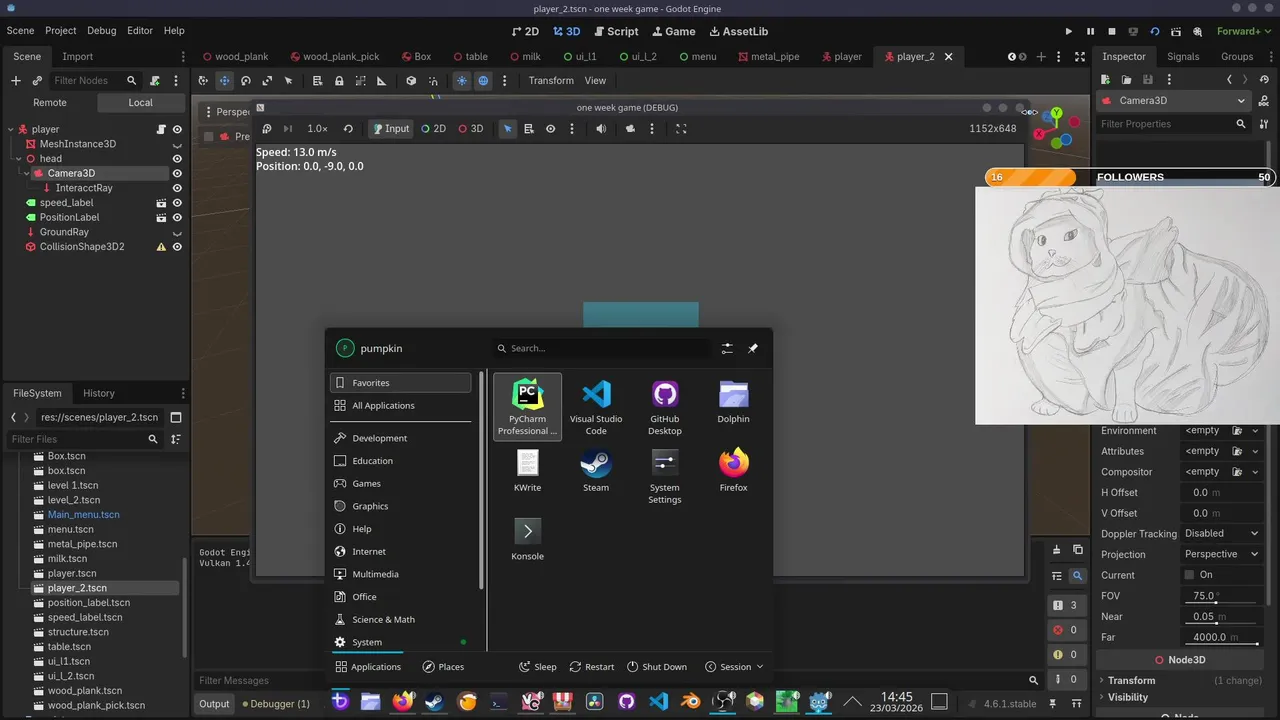Expand the Visibility section in Inspector
1280x720 pixels.
click(1127, 697)
